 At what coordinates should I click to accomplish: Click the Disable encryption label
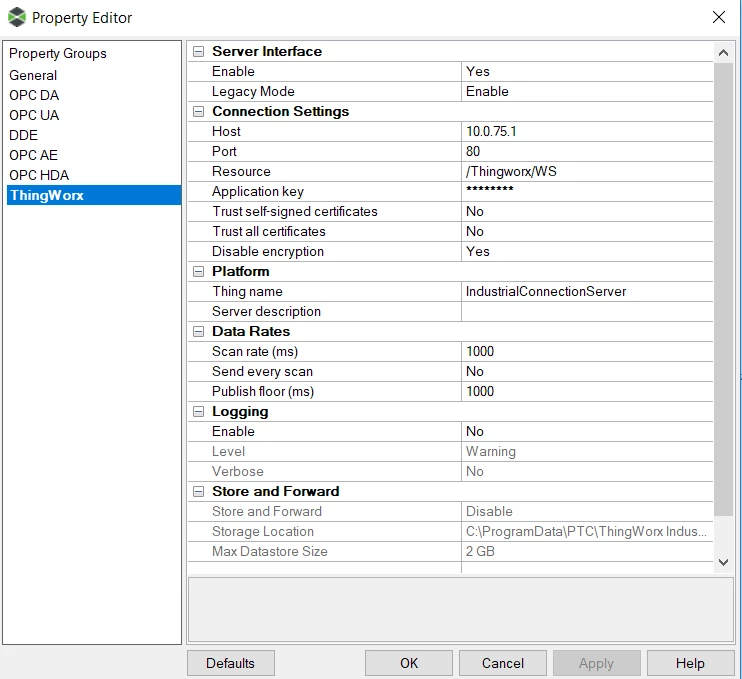(x=267, y=251)
